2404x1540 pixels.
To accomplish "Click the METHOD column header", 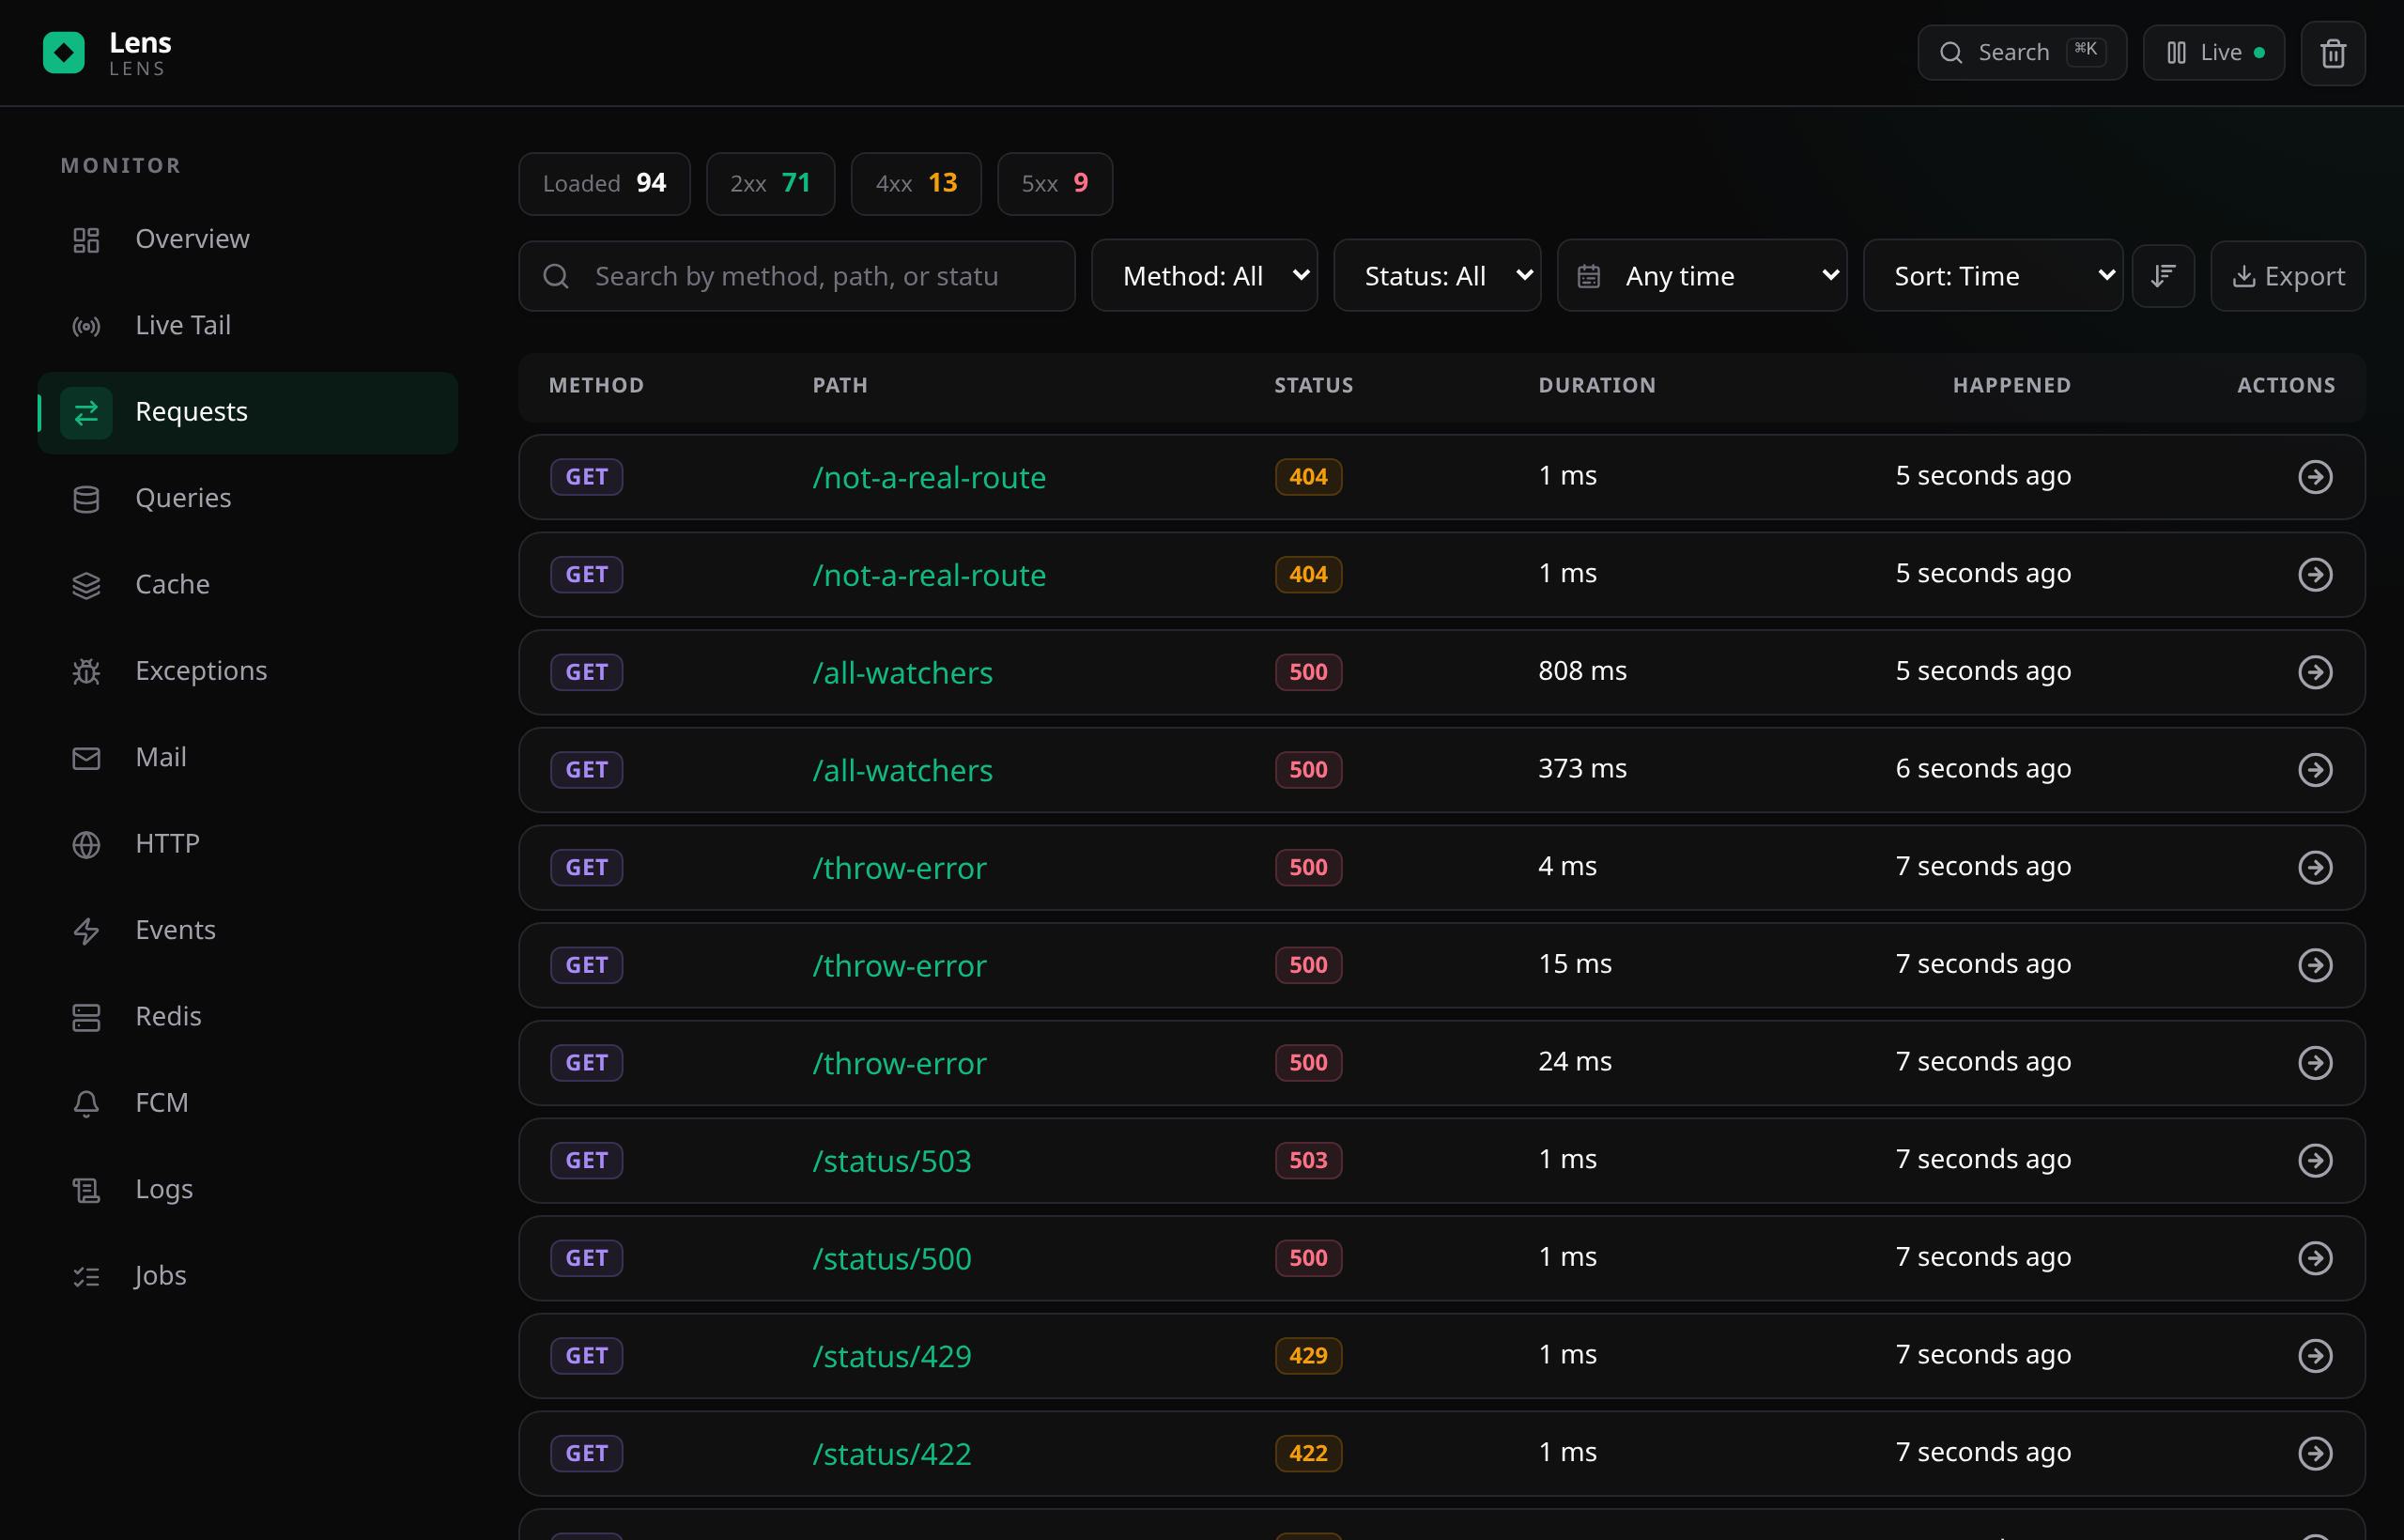I will click(x=596, y=386).
